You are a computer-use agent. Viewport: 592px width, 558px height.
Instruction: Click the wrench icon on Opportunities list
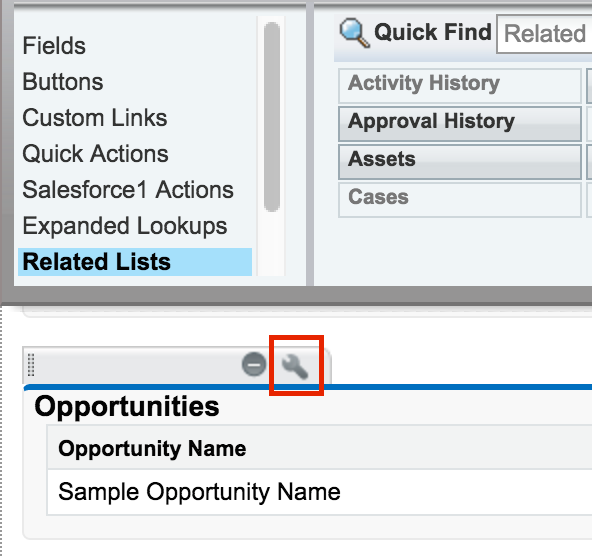pyautogui.click(x=295, y=366)
